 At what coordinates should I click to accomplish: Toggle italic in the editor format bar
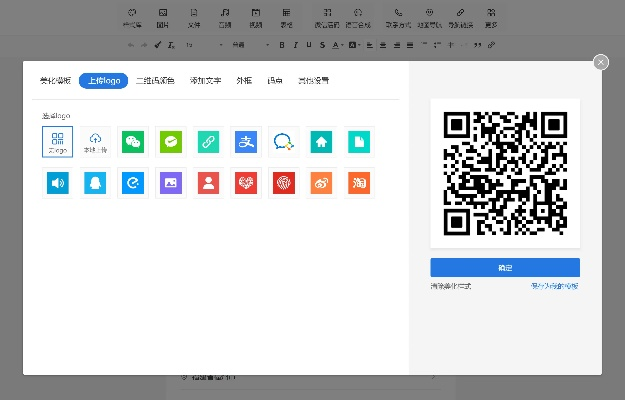295,45
